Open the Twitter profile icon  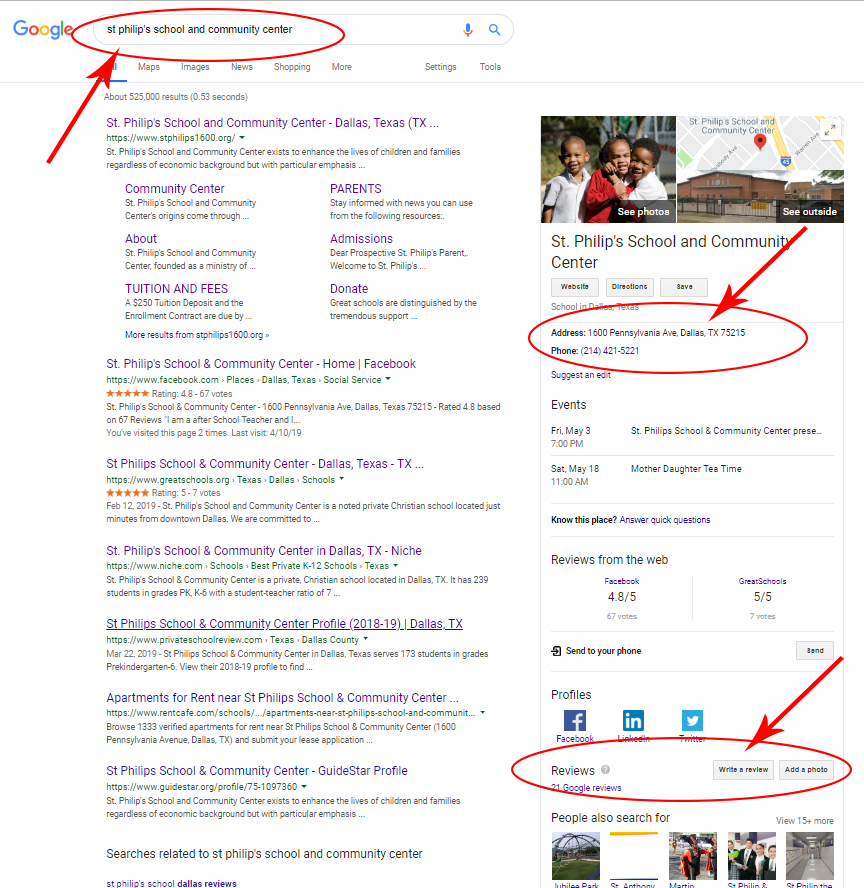click(692, 720)
